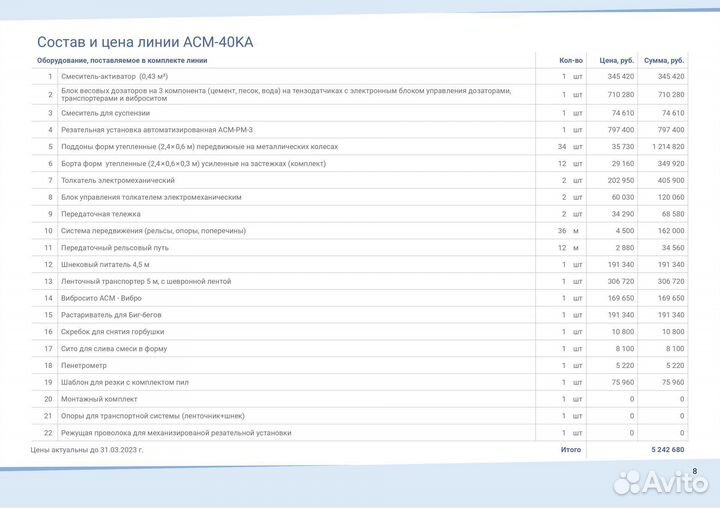Click the 'Оборудование, поставляемое в комплекте линии' header
This screenshot has width=720, height=508.
pos(123,60)
